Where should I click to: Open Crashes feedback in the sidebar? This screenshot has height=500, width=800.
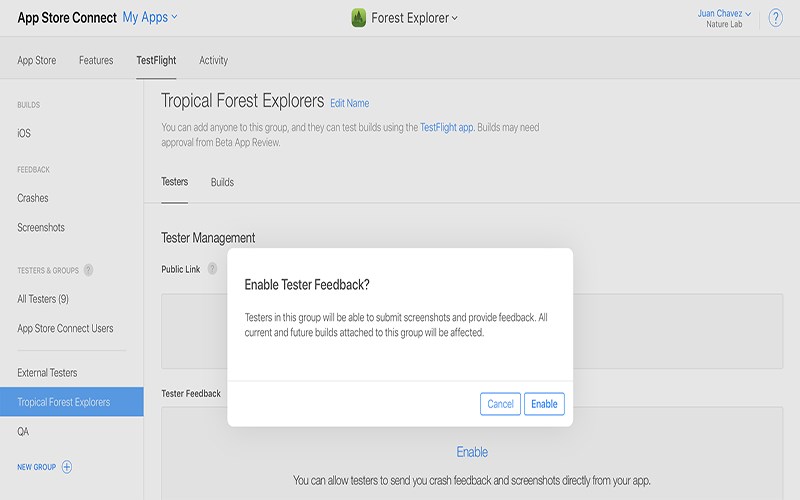33,198
